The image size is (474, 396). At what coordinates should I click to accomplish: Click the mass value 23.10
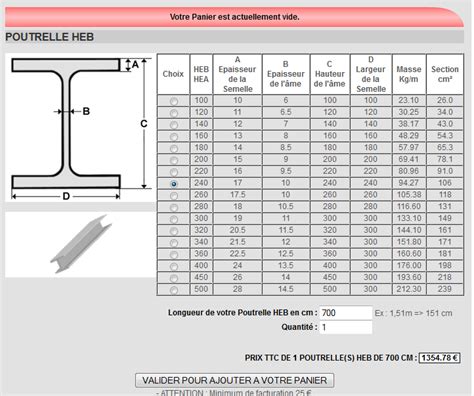409,100
